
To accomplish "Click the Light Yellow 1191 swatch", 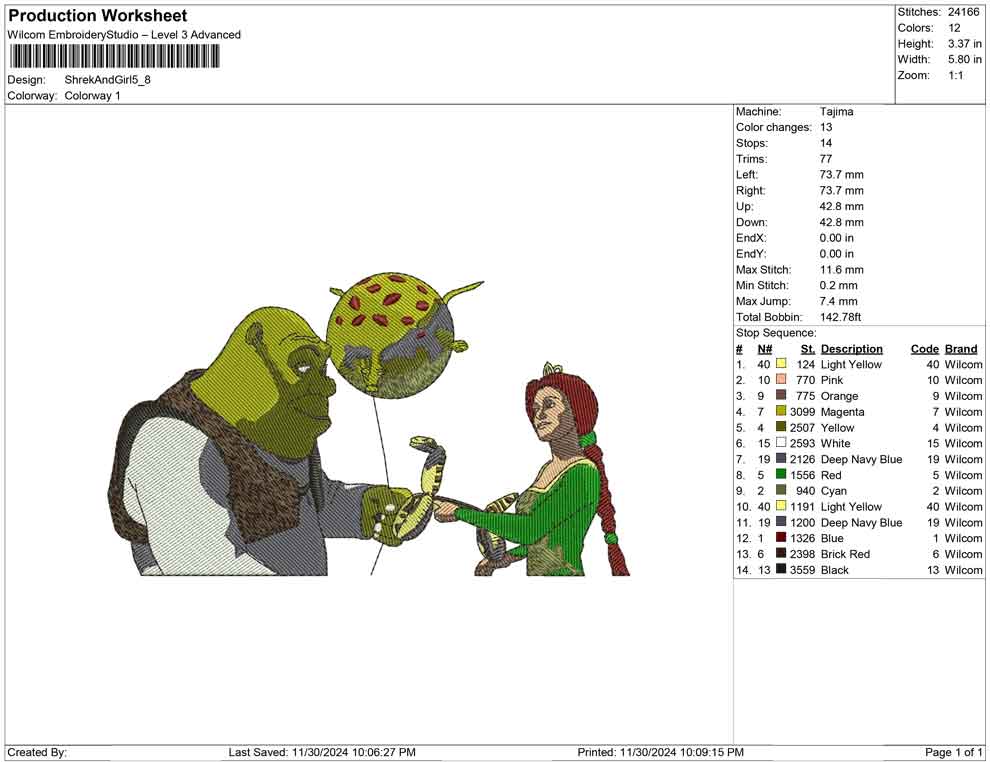I will pyautogui.click(x=781, y=506).
